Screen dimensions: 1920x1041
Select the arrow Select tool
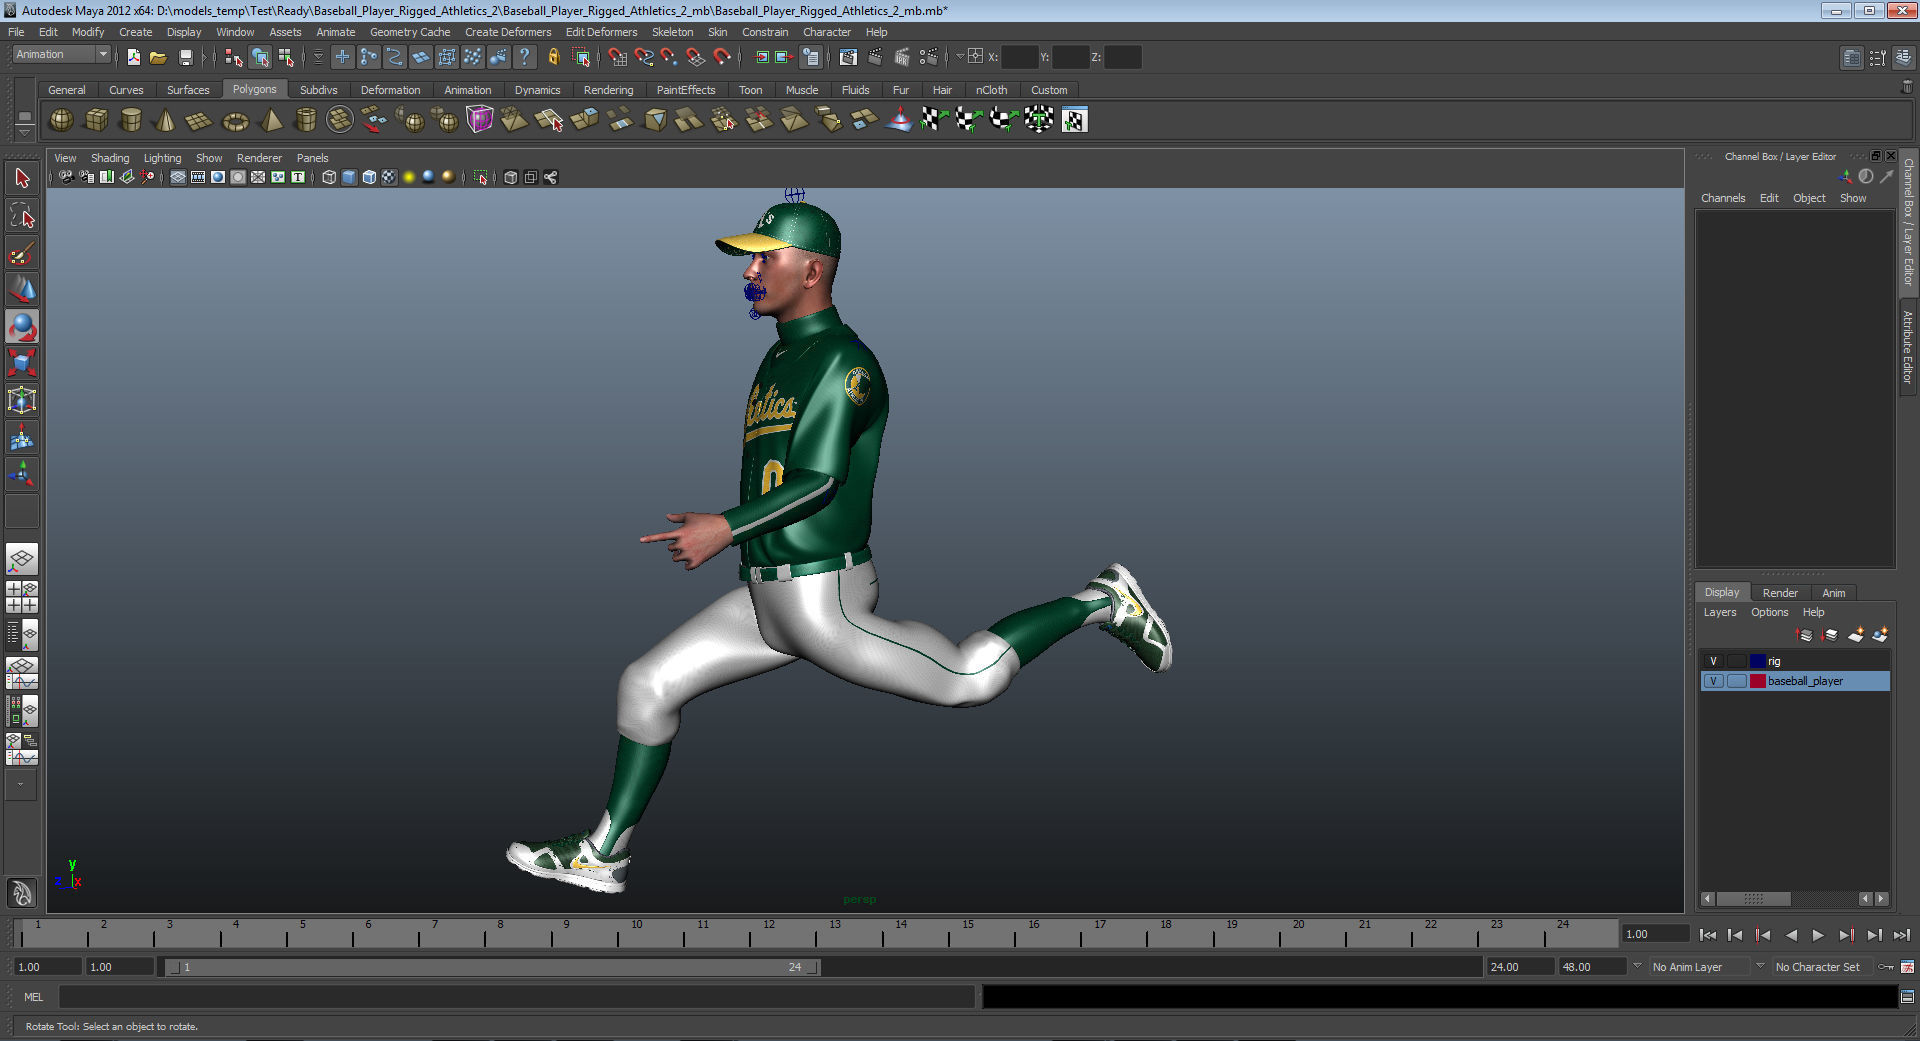pyautogui.click(x=22, y=178)
